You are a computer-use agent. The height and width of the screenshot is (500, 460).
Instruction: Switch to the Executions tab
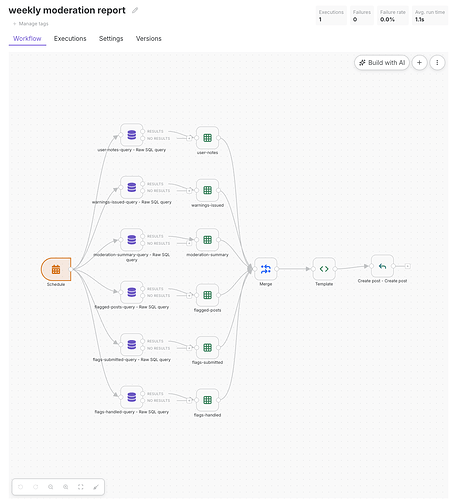70,39
